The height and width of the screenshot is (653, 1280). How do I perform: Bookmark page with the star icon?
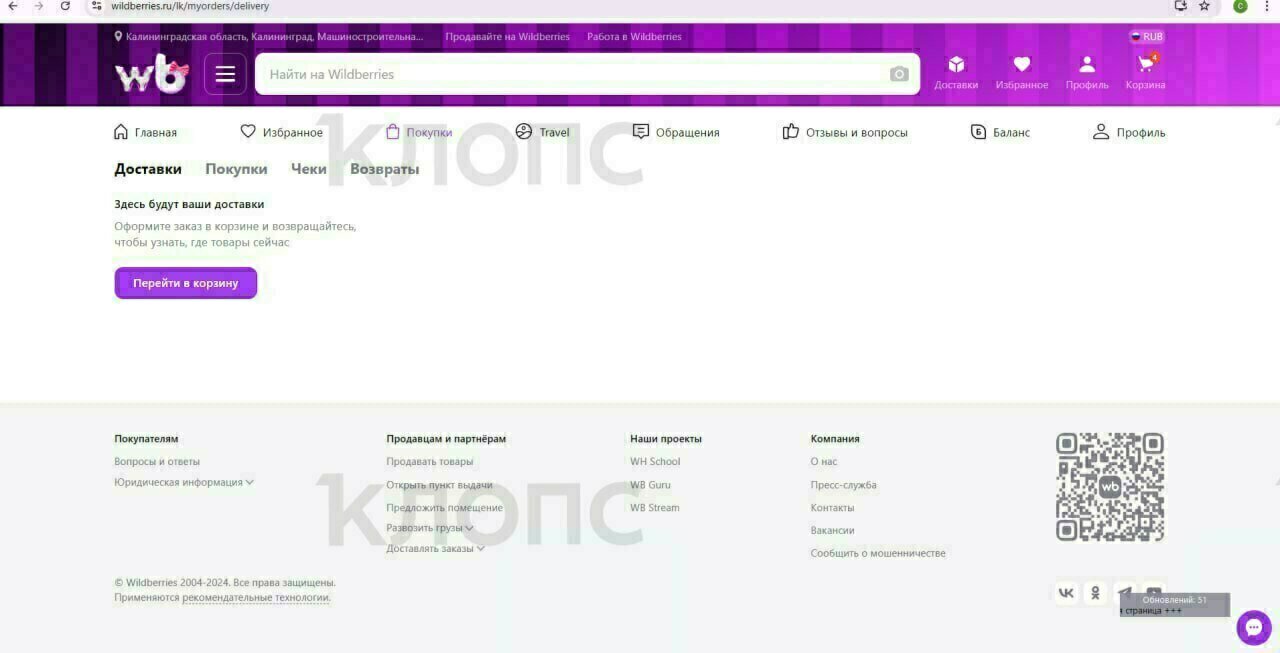coord(1204,6)
